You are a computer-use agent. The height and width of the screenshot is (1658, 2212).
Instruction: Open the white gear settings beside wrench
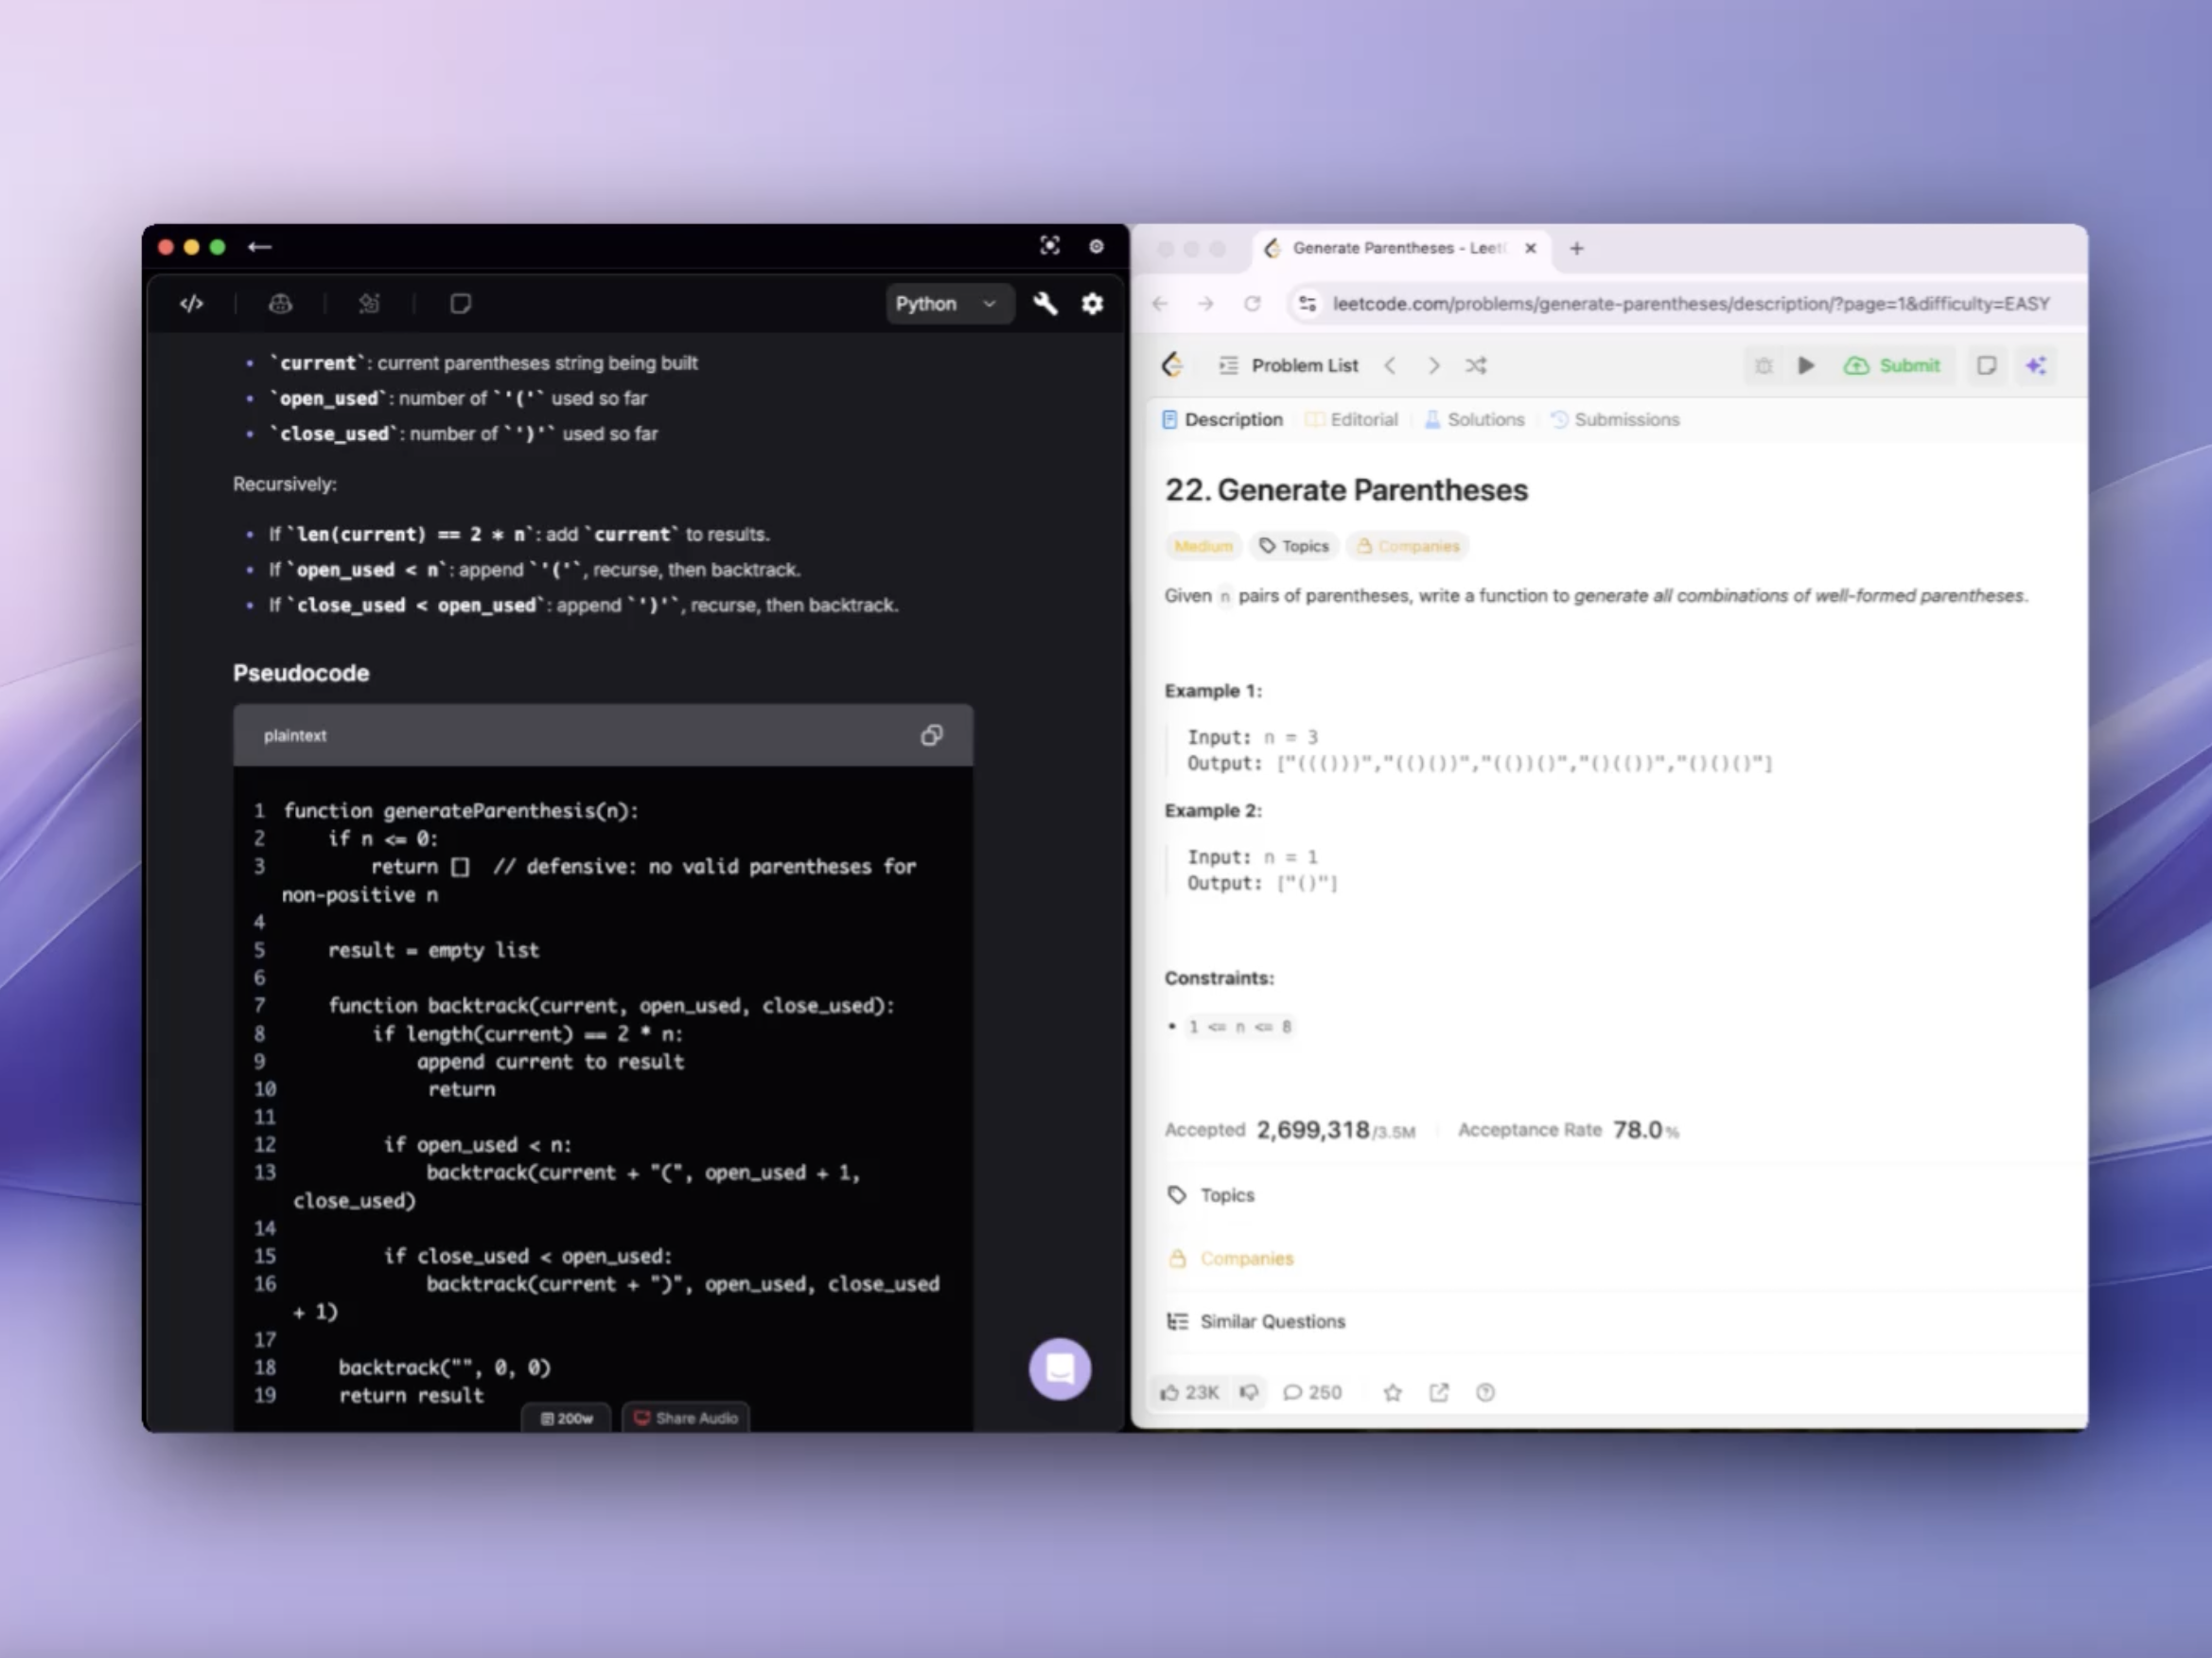click(x=1092, y=304)
